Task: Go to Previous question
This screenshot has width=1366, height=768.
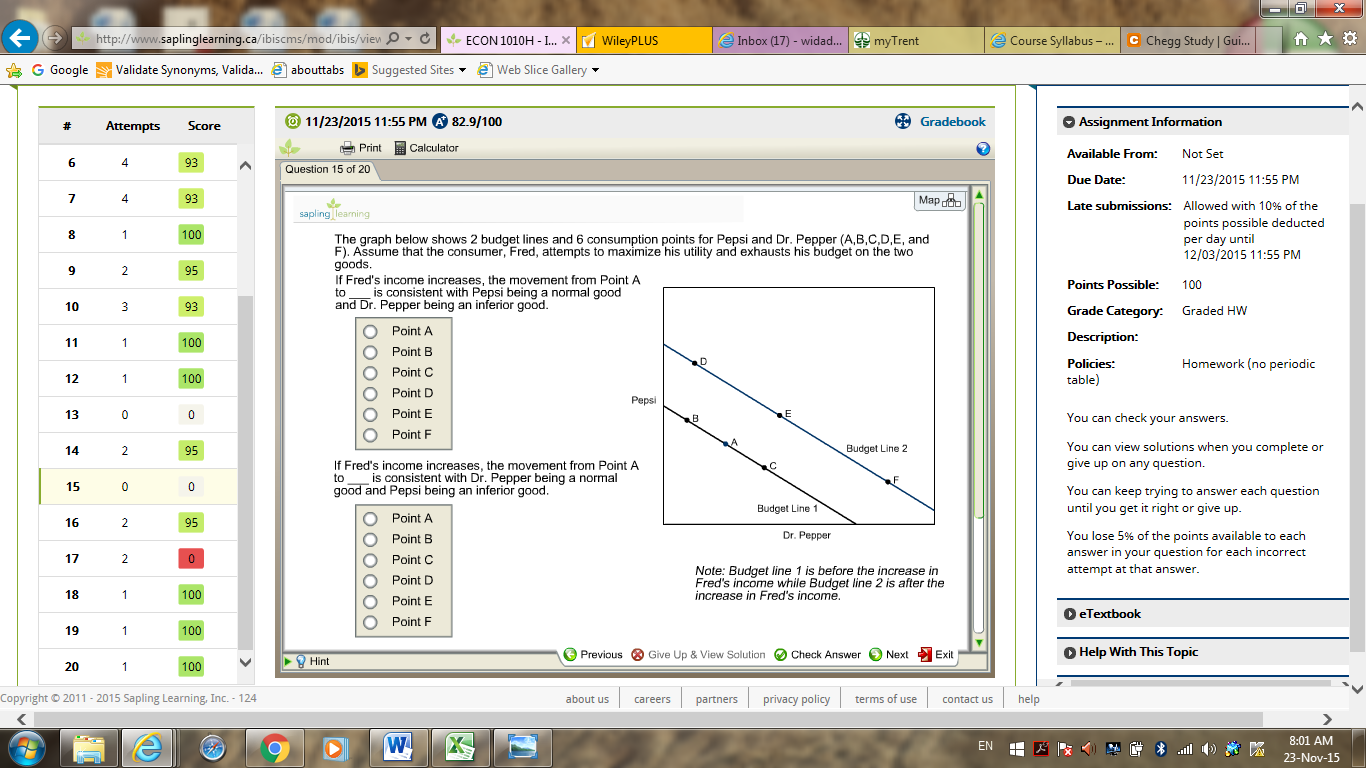Action: 593,655
